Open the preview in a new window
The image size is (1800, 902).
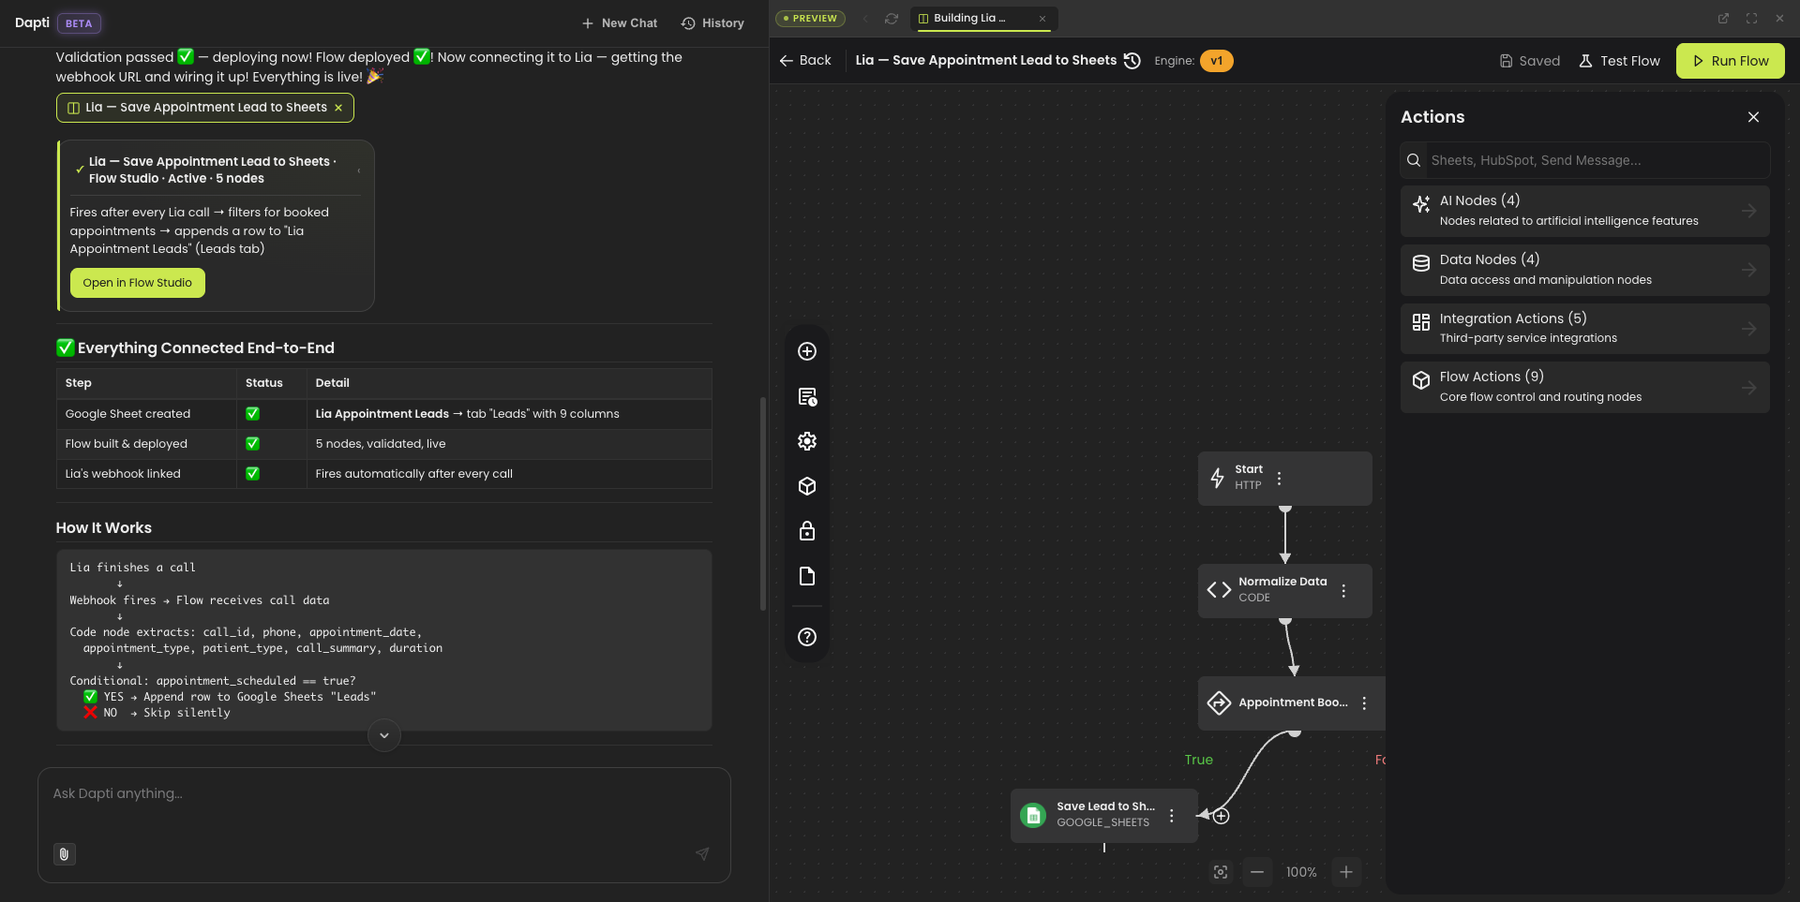pos(1723,18)
